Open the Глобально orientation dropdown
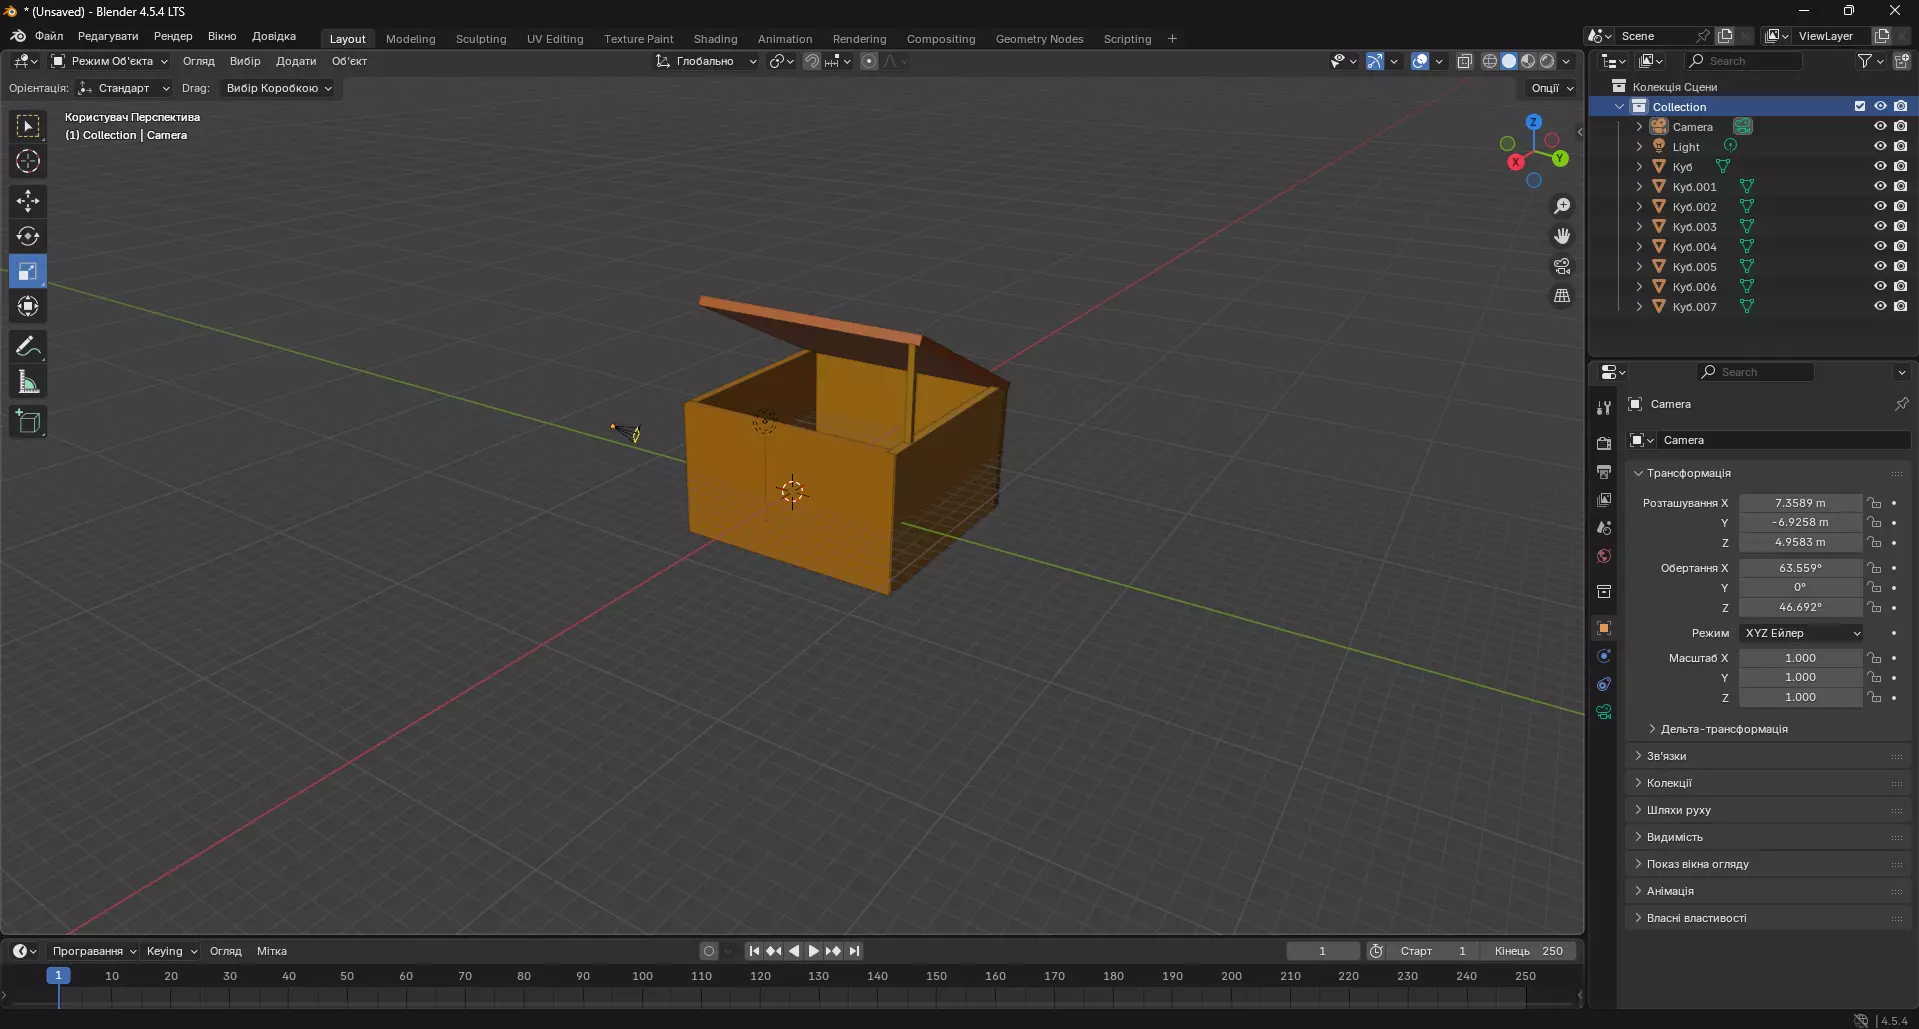Screen dimensions: 1919x1029 706,61
